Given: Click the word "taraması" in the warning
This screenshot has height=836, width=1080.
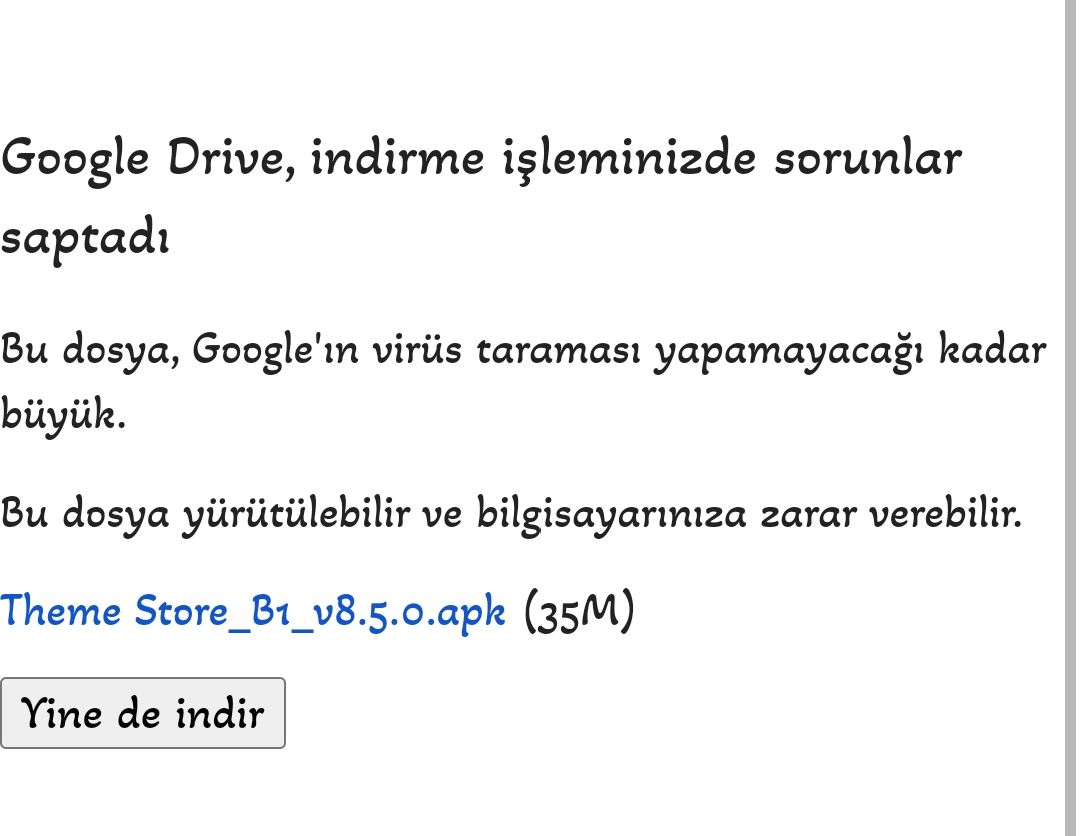Looking at the screenshot, I should (558, 350).
